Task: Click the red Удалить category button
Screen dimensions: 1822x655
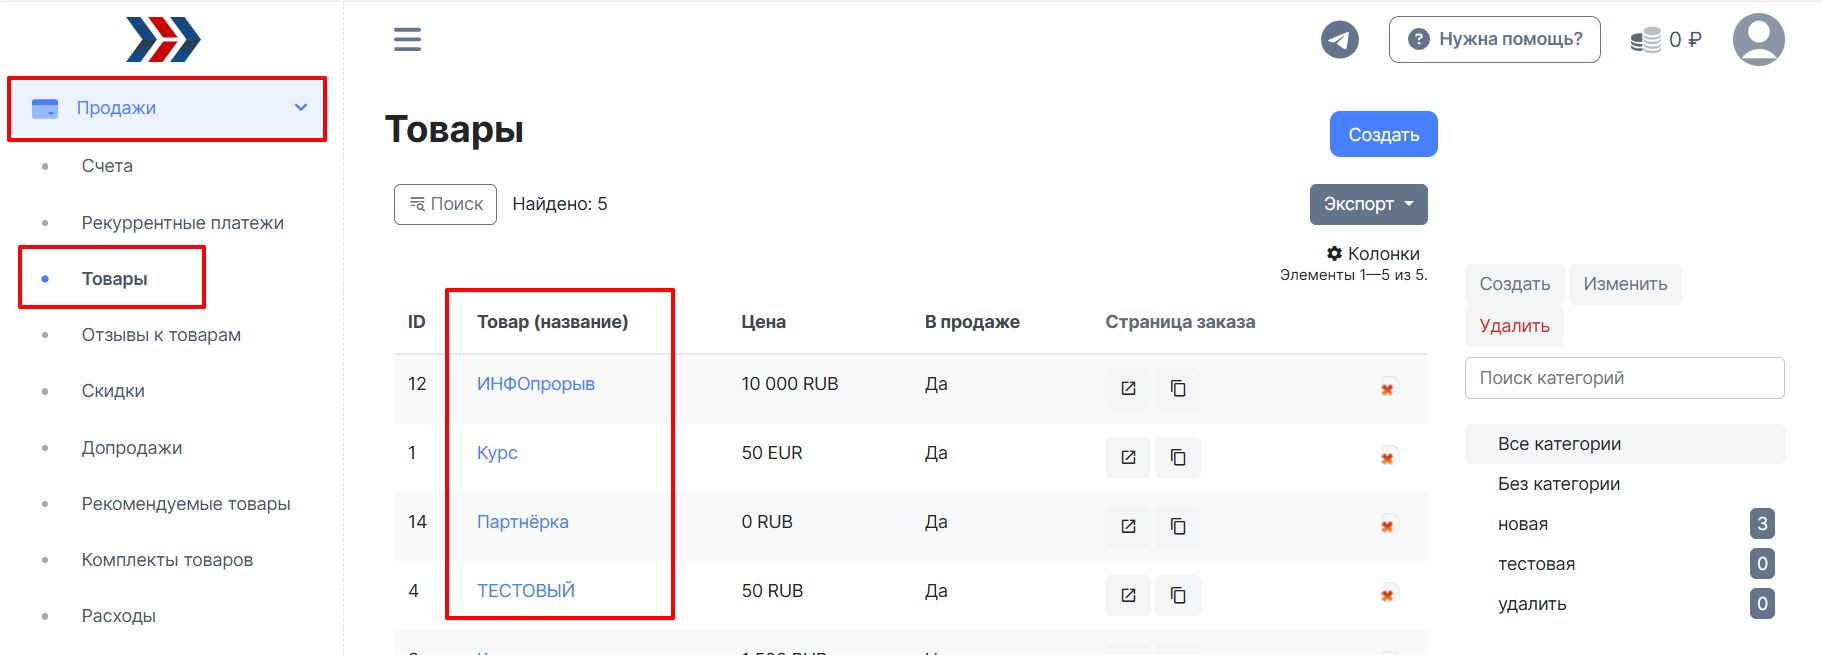Action: (x=1514, y=326)
